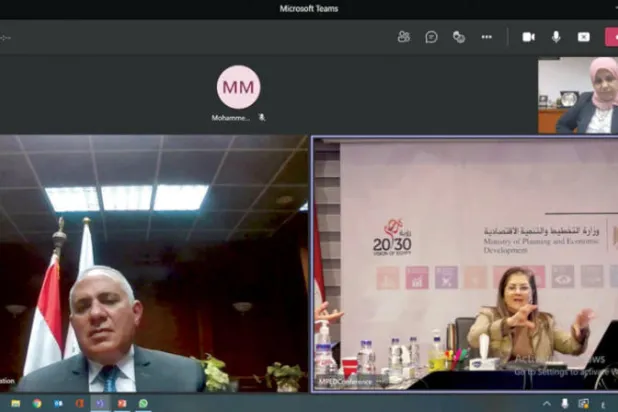
Task: Select the Ministry of Planning video tile
Action: point(465,264)
